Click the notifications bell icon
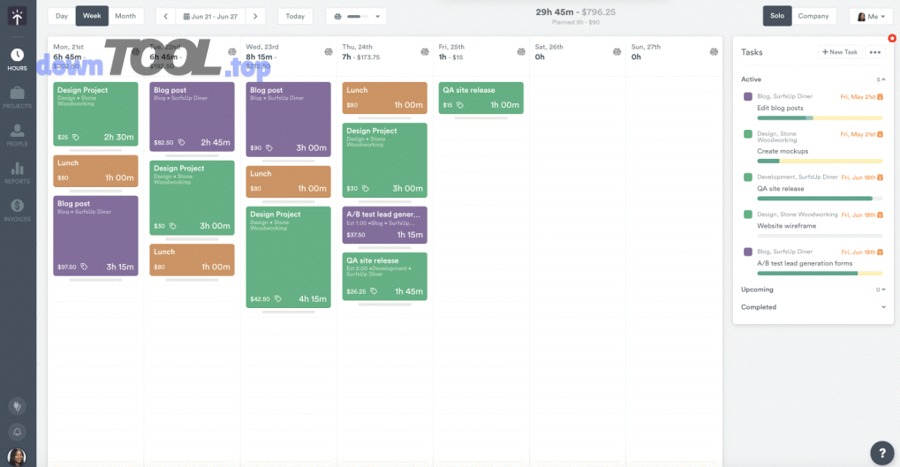Viewport: 900px width, 467px height. [17, 432]
